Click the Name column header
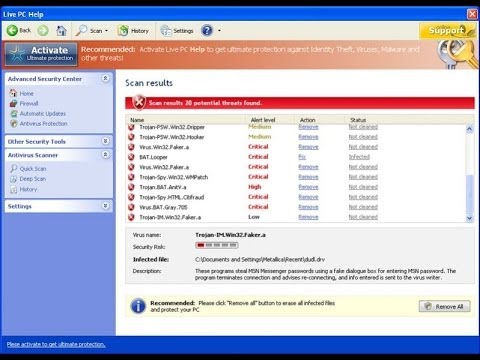This screenshot has height=360, width=480. [137, 120]
